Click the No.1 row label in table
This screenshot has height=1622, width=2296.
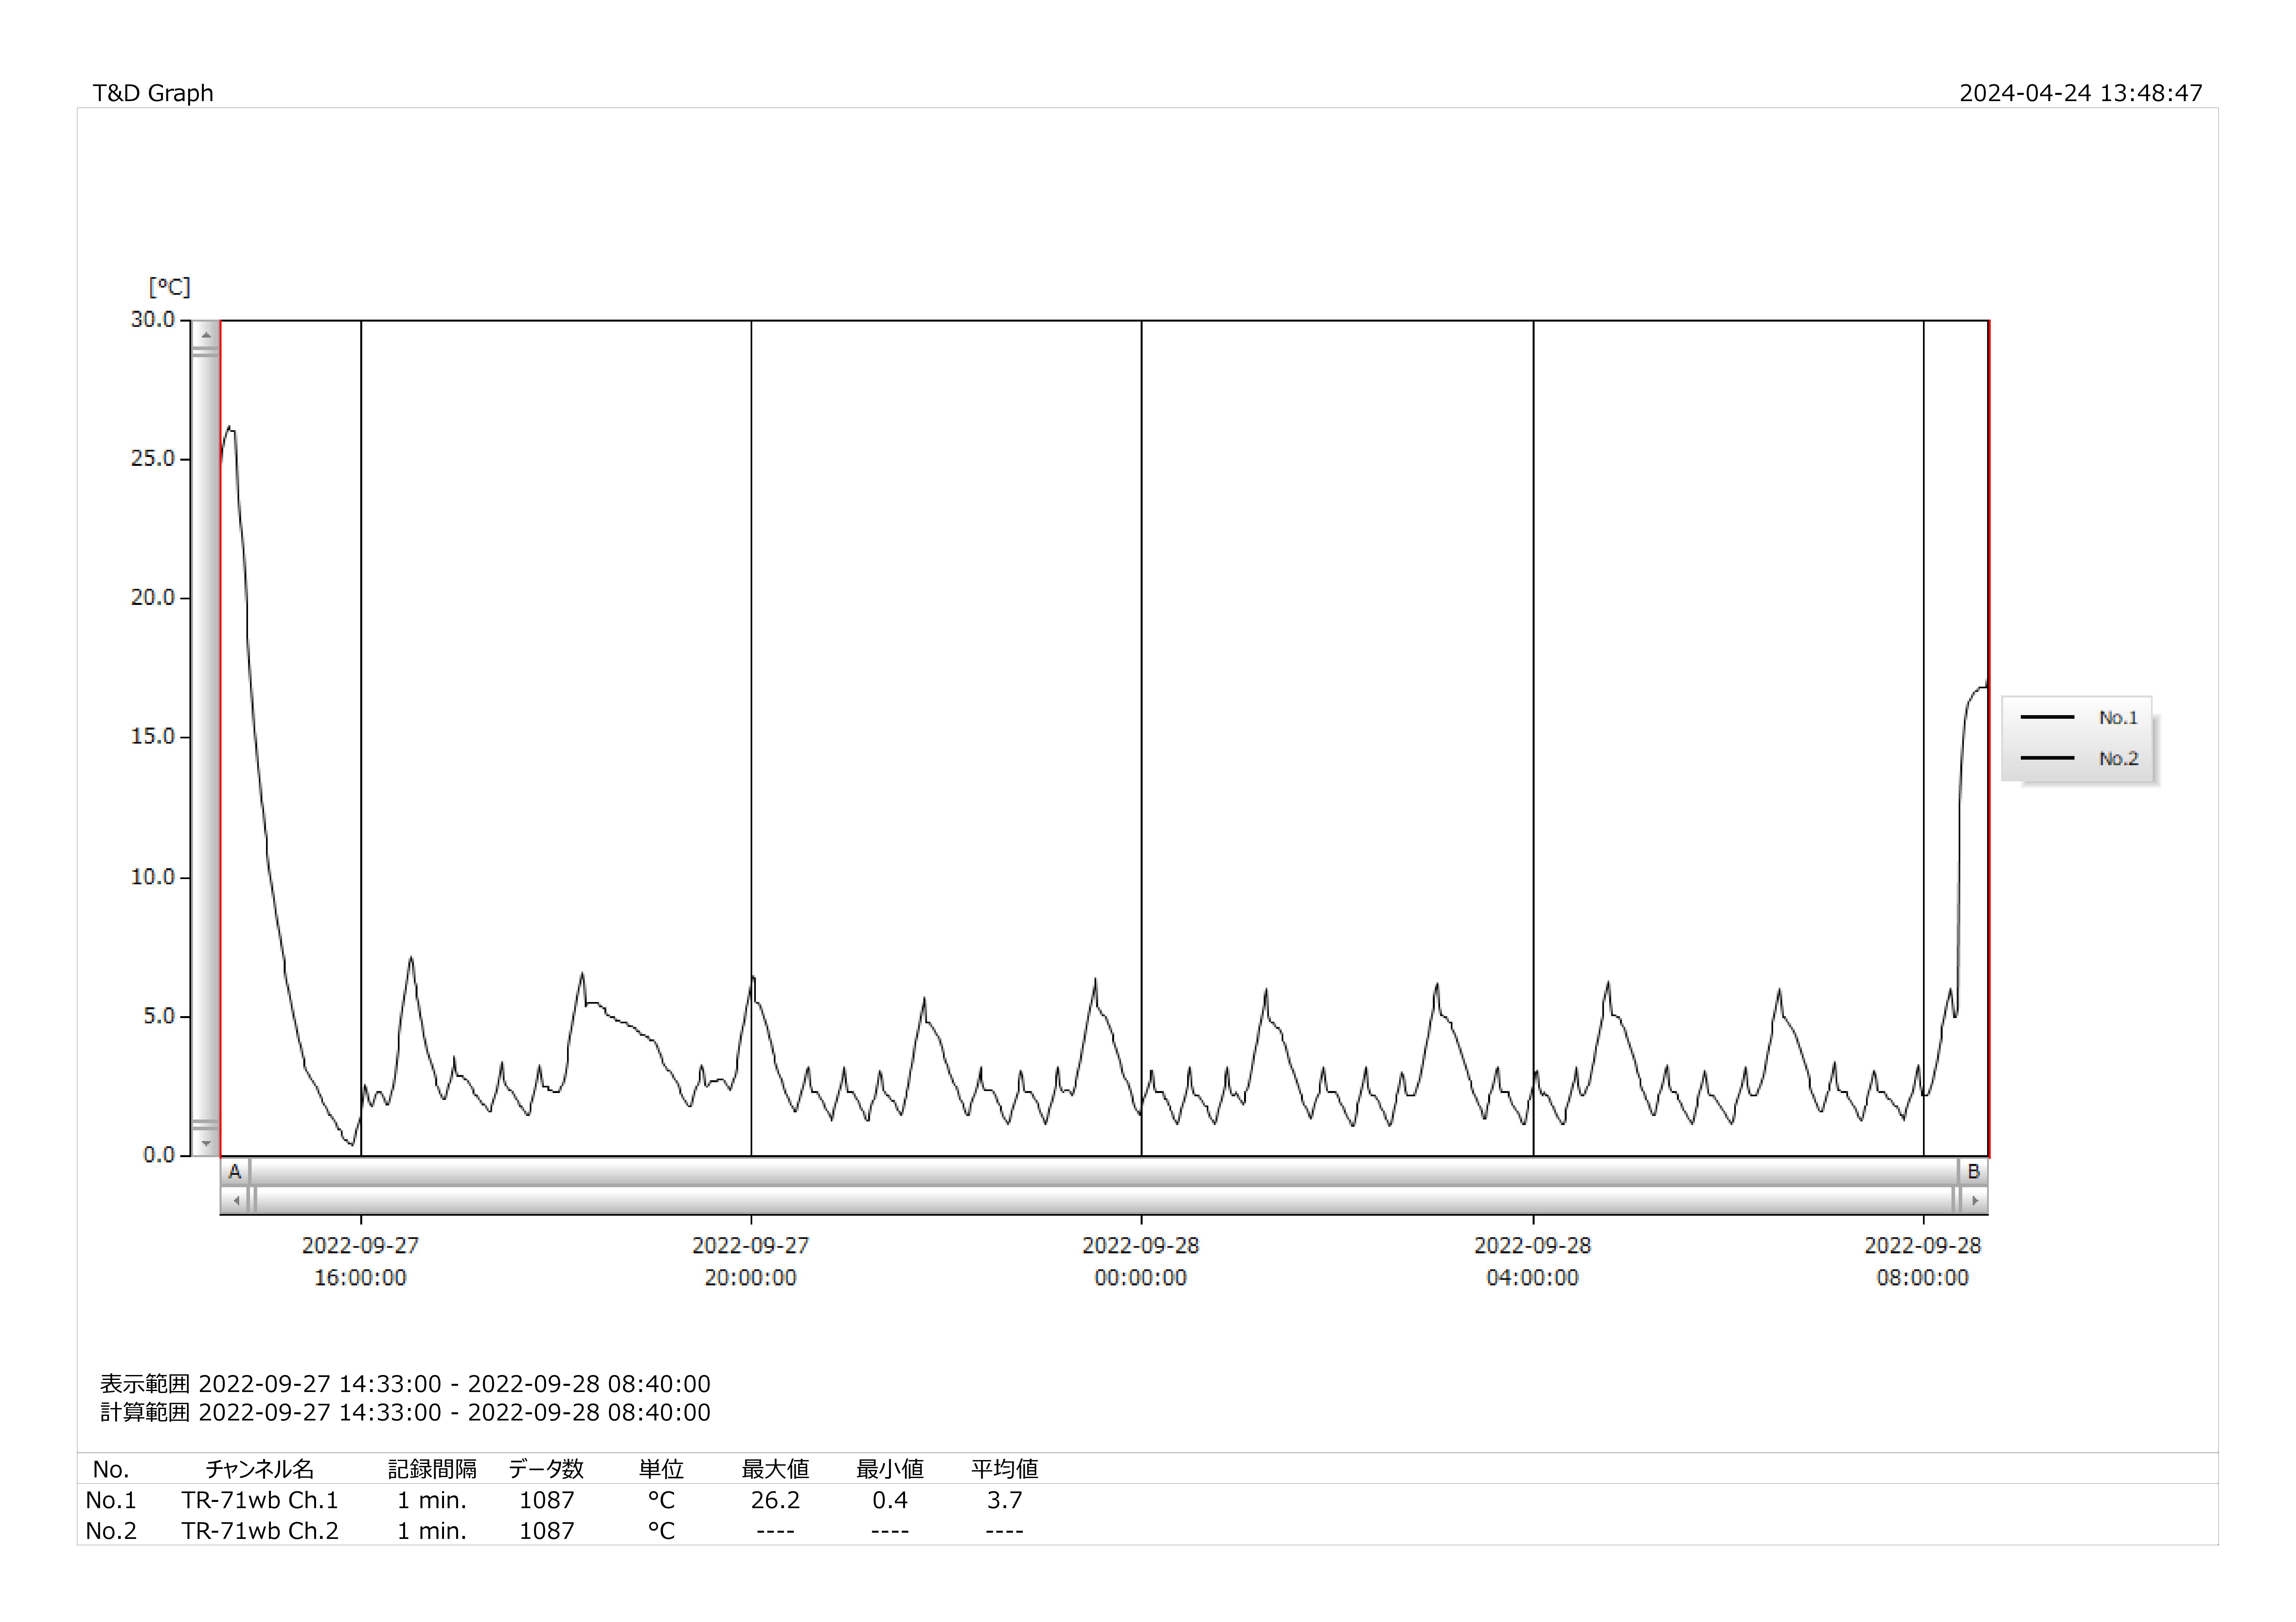click(111, 1500)
